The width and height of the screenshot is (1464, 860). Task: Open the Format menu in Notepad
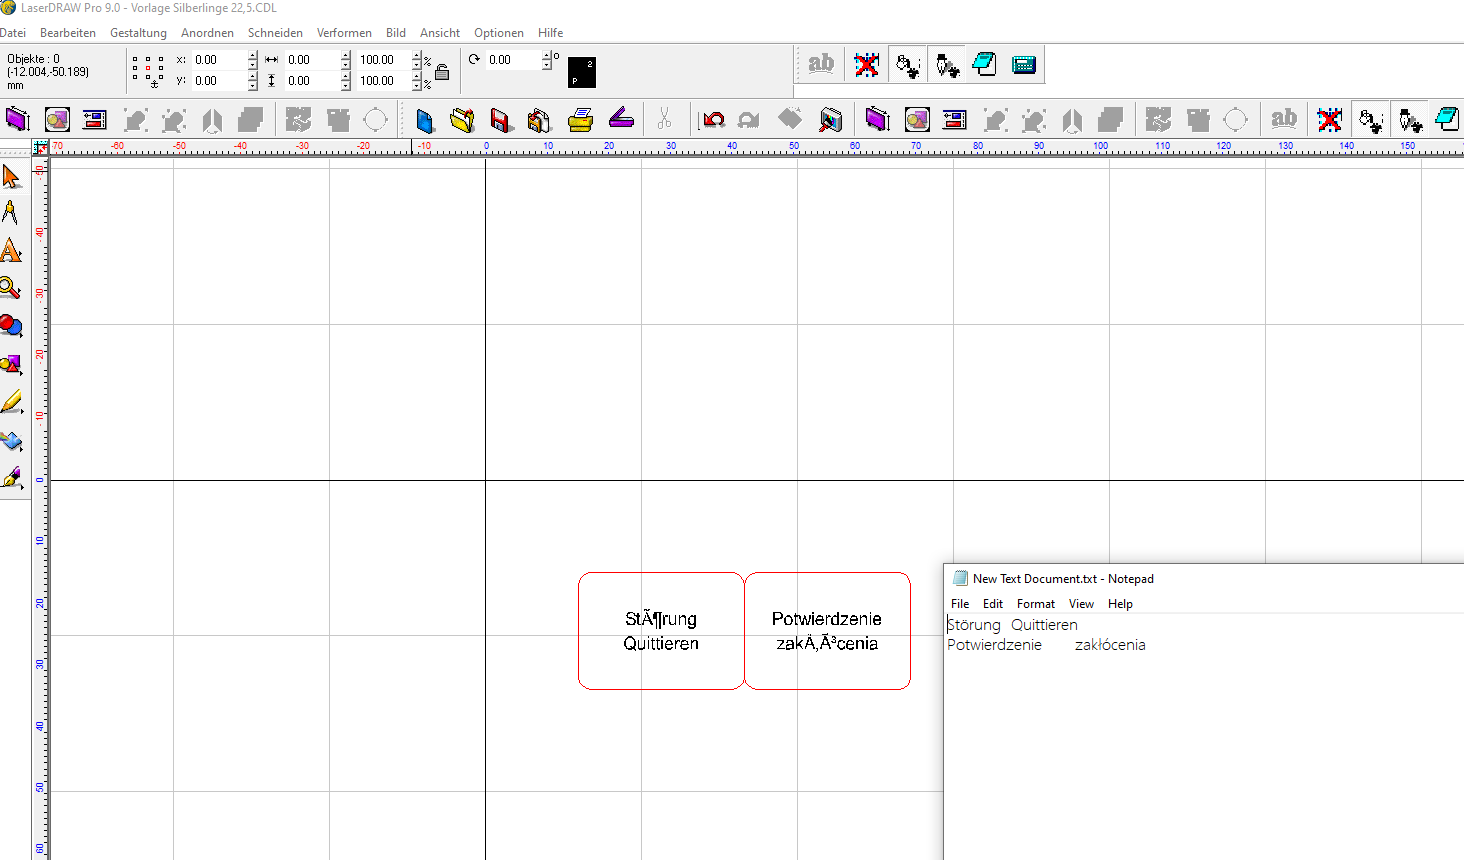(x=1035, y=604)
